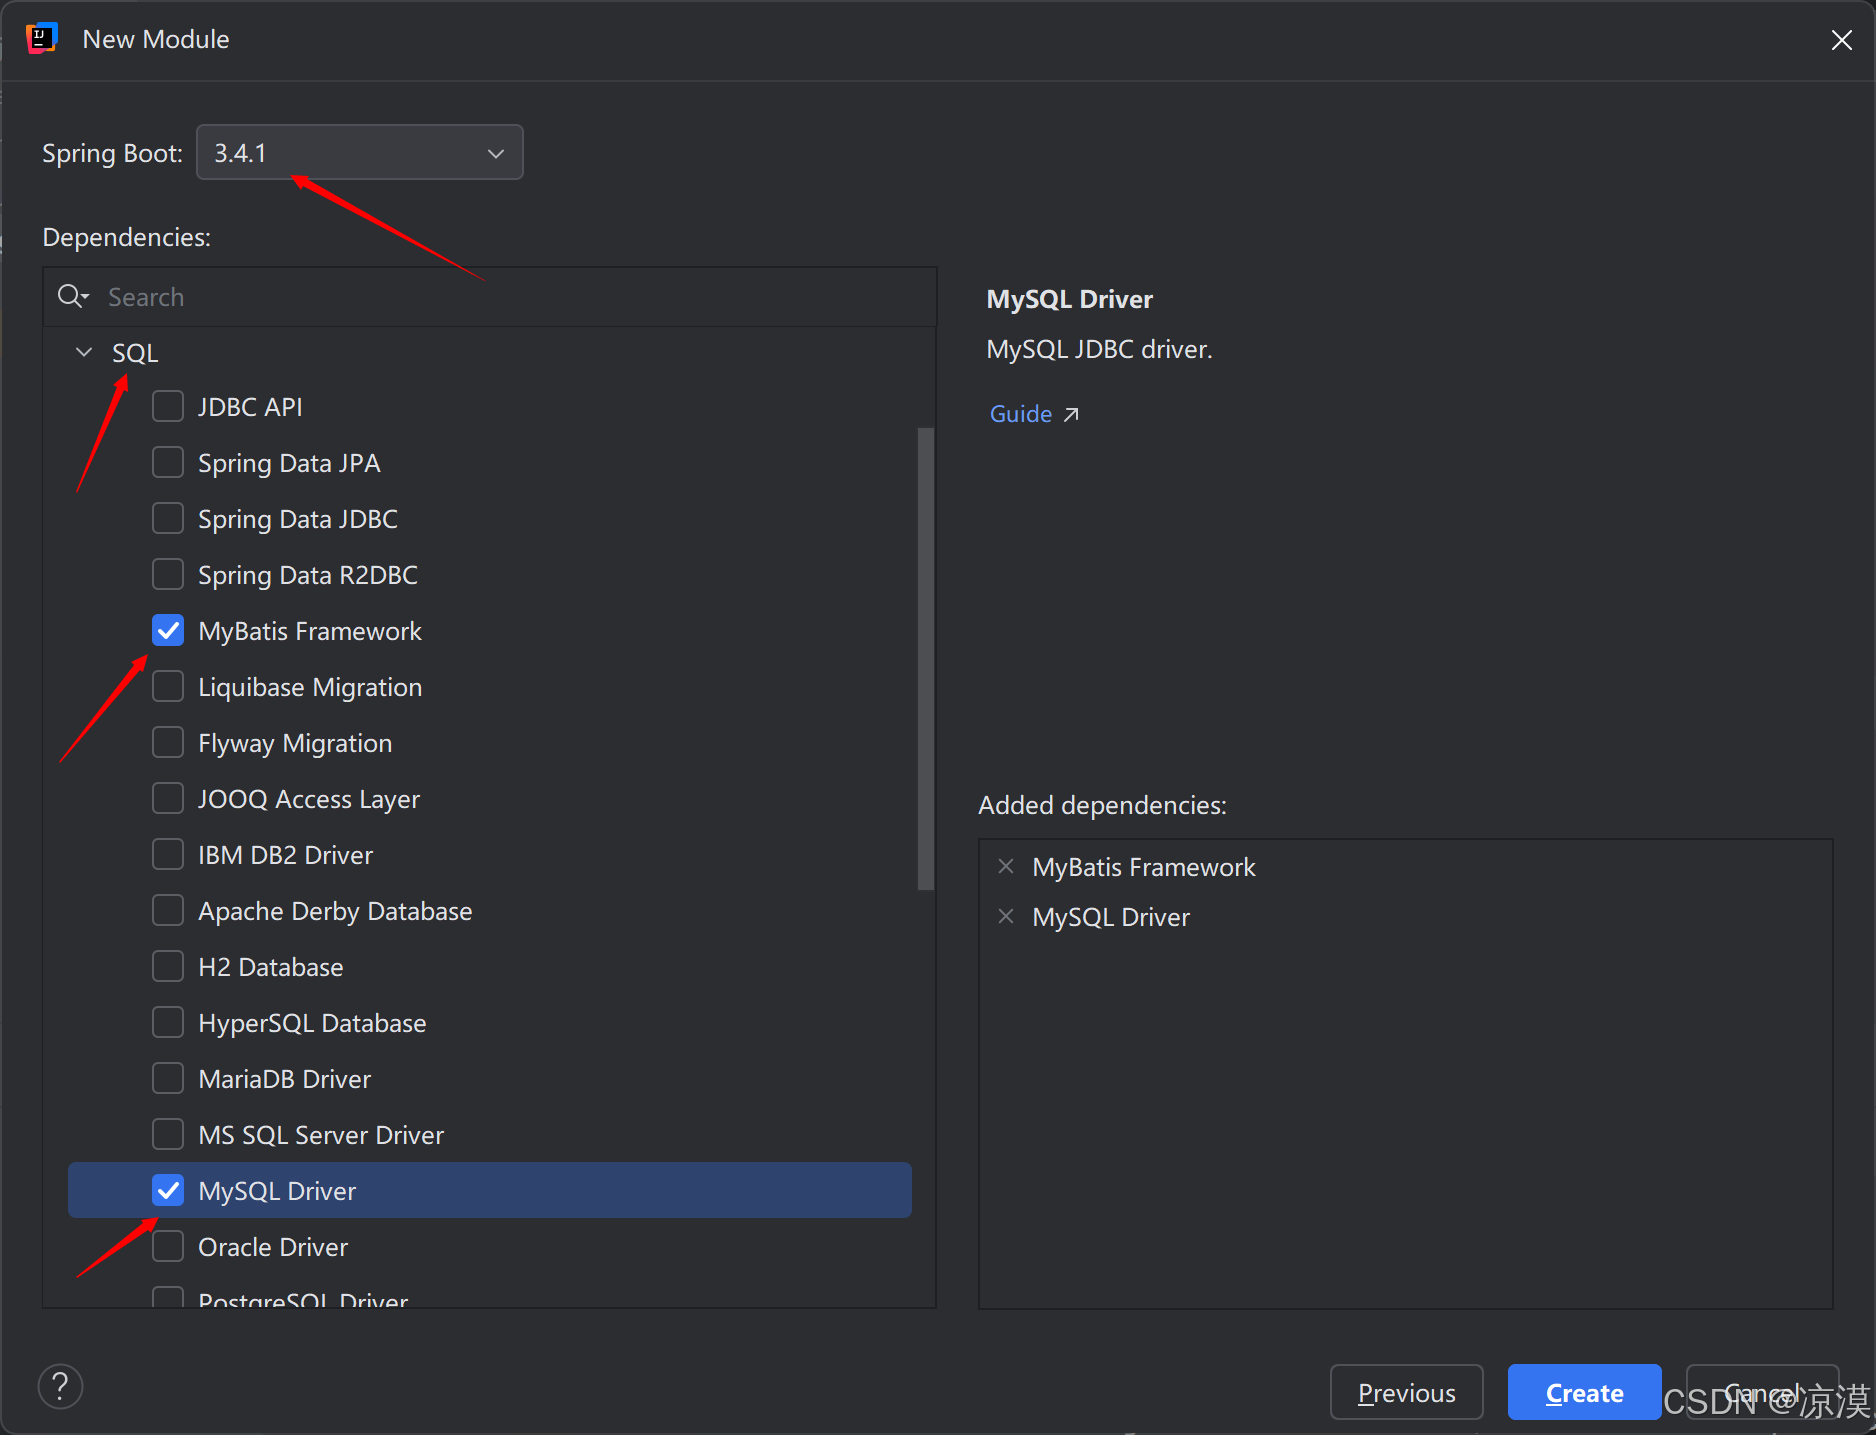This screenshot has height=1435, width=1876.
Task: Focus the dependencies Search field
Action: point(490,297)
